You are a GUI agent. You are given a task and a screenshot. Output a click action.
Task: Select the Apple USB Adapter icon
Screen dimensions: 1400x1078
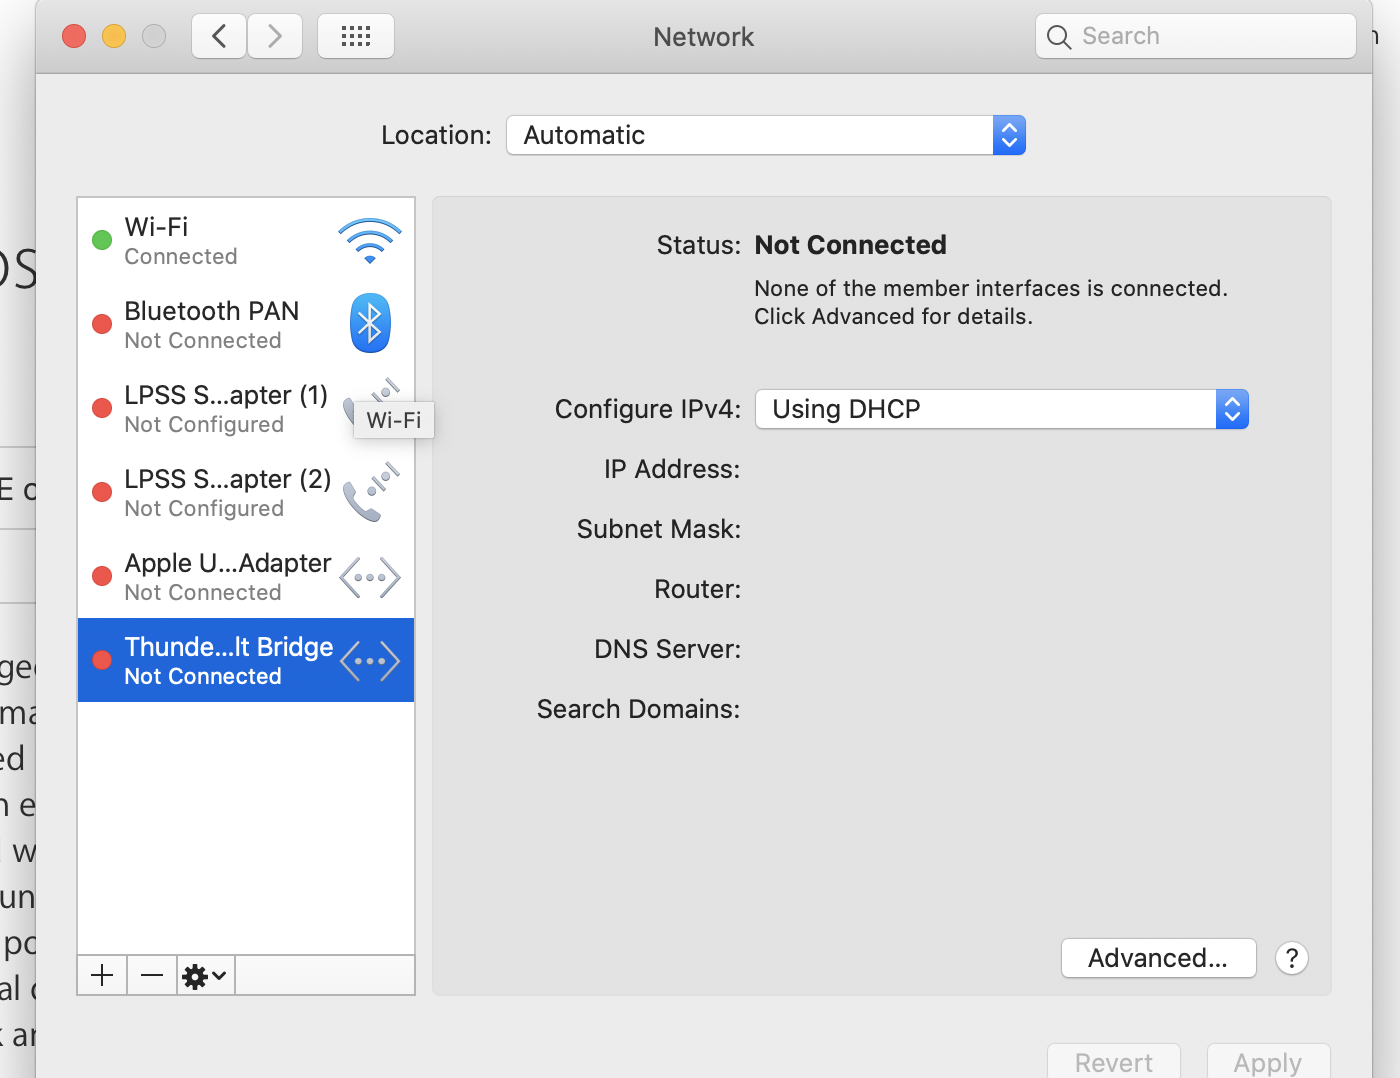tap(369, 577)
